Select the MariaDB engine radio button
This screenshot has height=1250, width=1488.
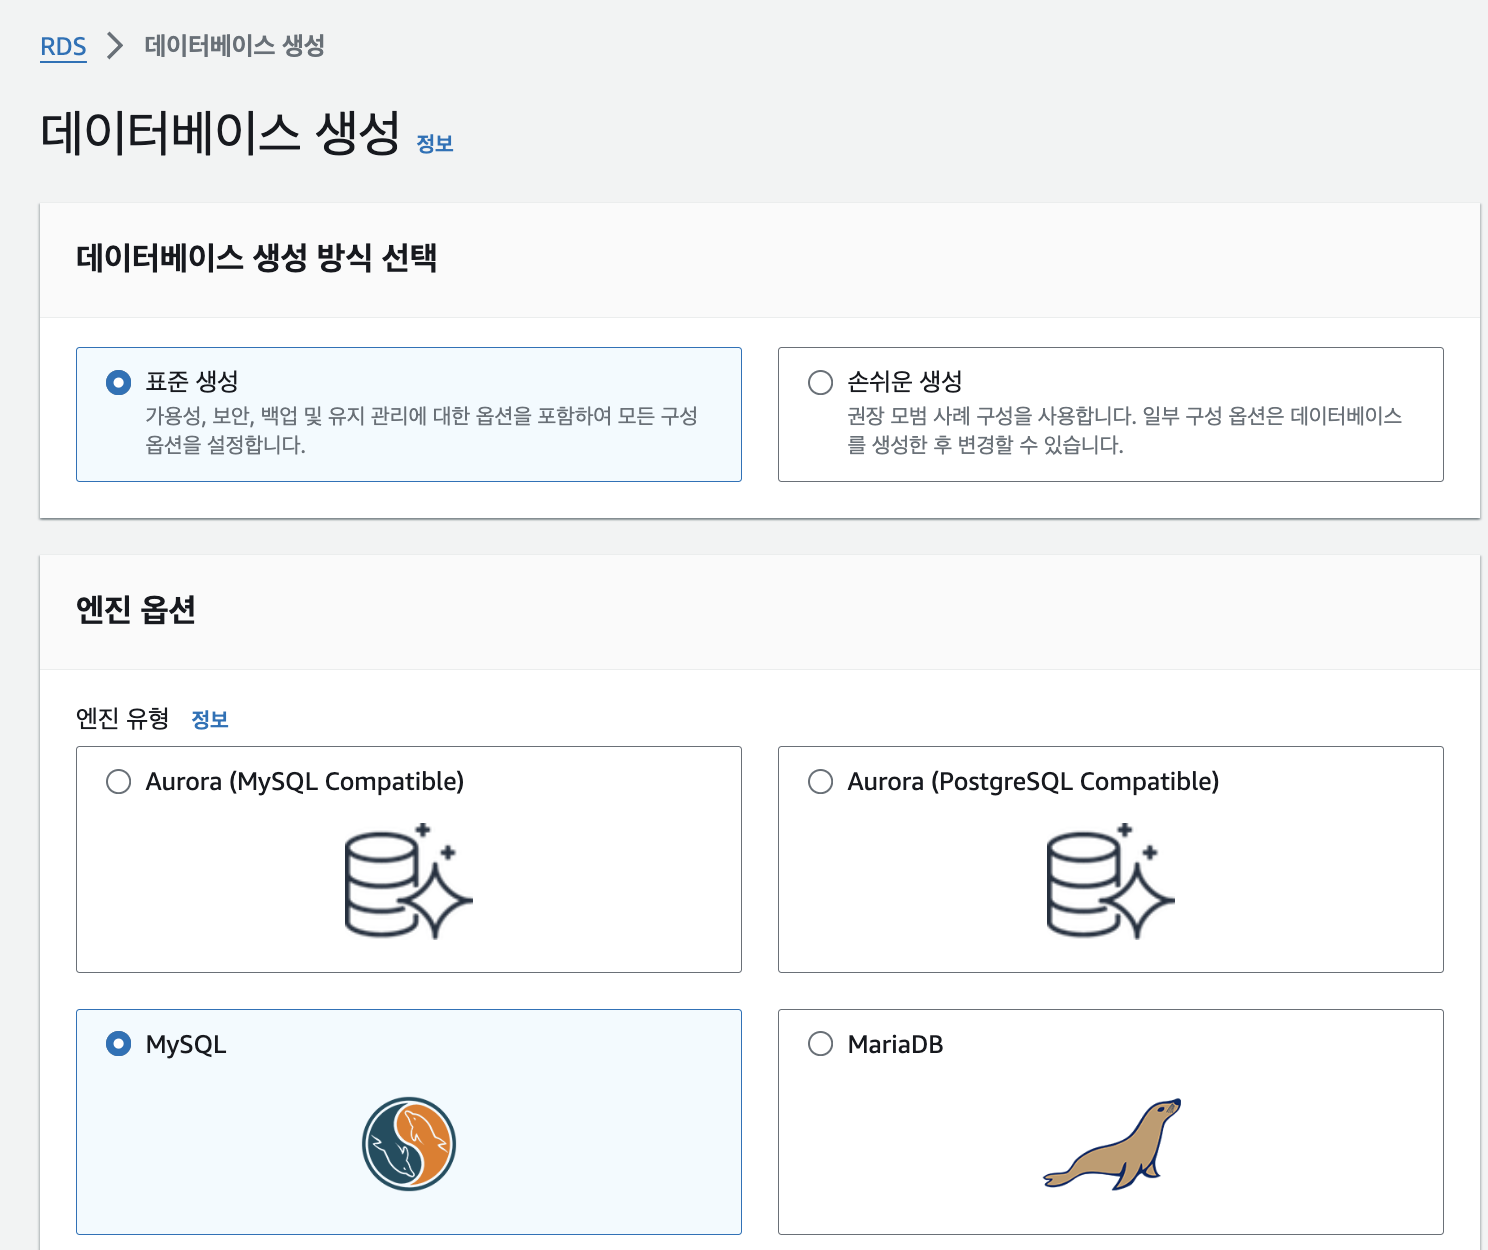820,1044
